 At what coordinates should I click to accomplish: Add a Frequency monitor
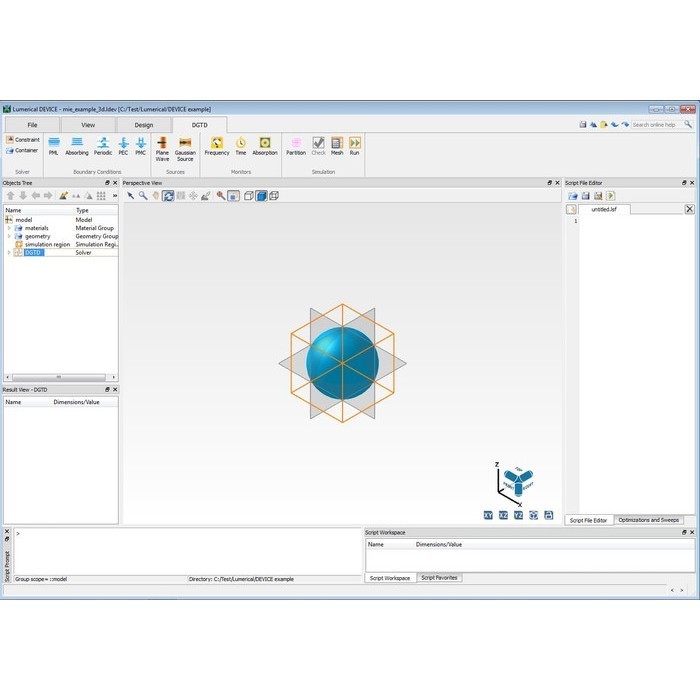tap(217, 146)
